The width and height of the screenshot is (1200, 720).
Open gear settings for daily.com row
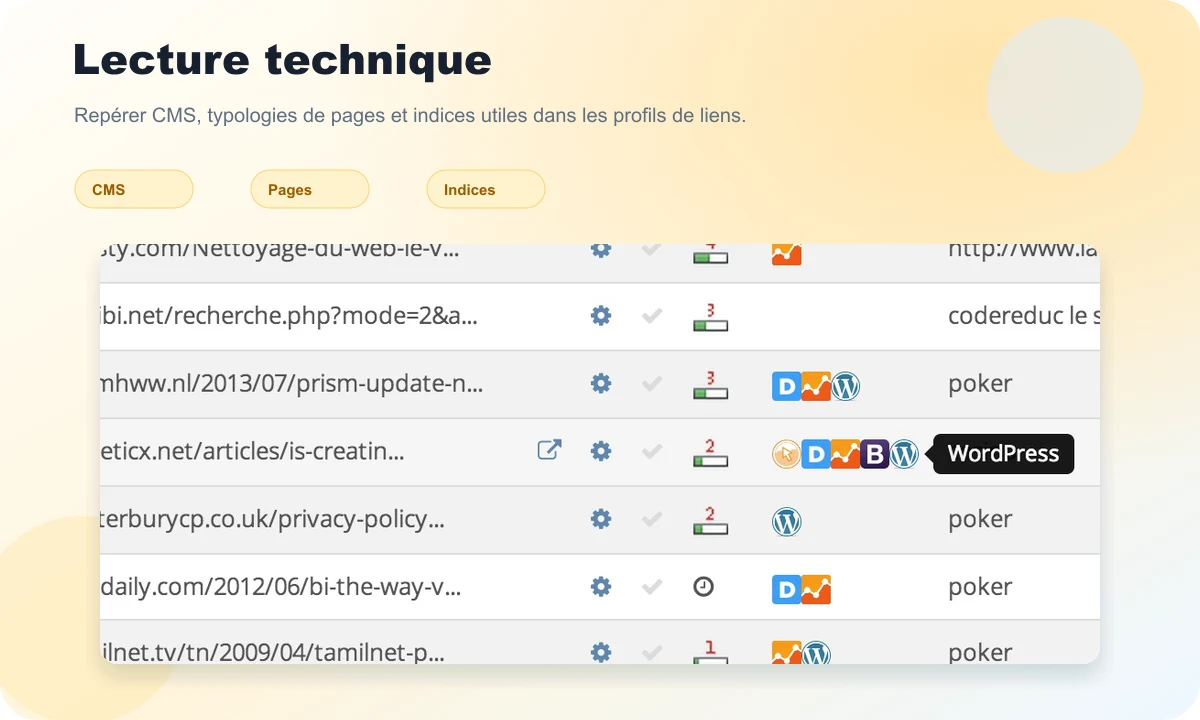pyautogui.click(x=601, y=587)
